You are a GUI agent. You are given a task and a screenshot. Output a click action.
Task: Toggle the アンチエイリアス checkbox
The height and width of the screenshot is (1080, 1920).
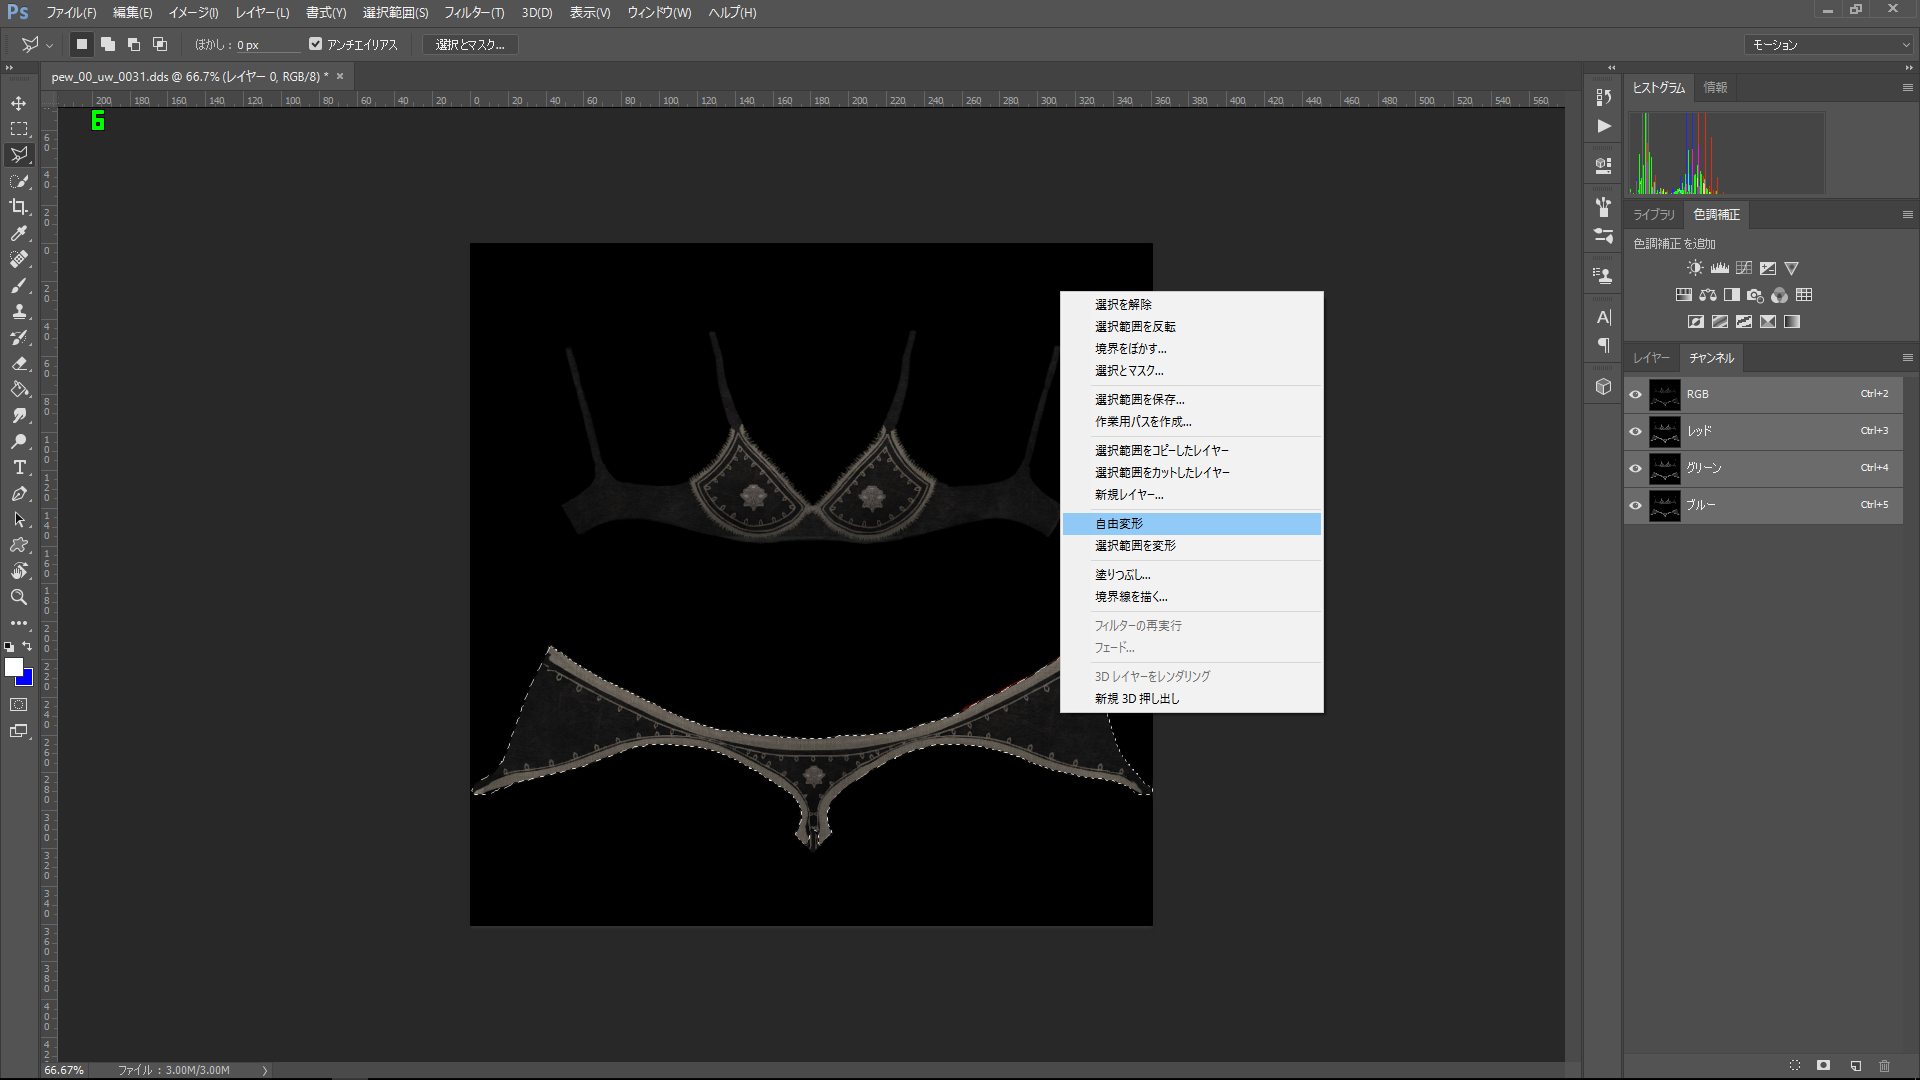(316, 44)
